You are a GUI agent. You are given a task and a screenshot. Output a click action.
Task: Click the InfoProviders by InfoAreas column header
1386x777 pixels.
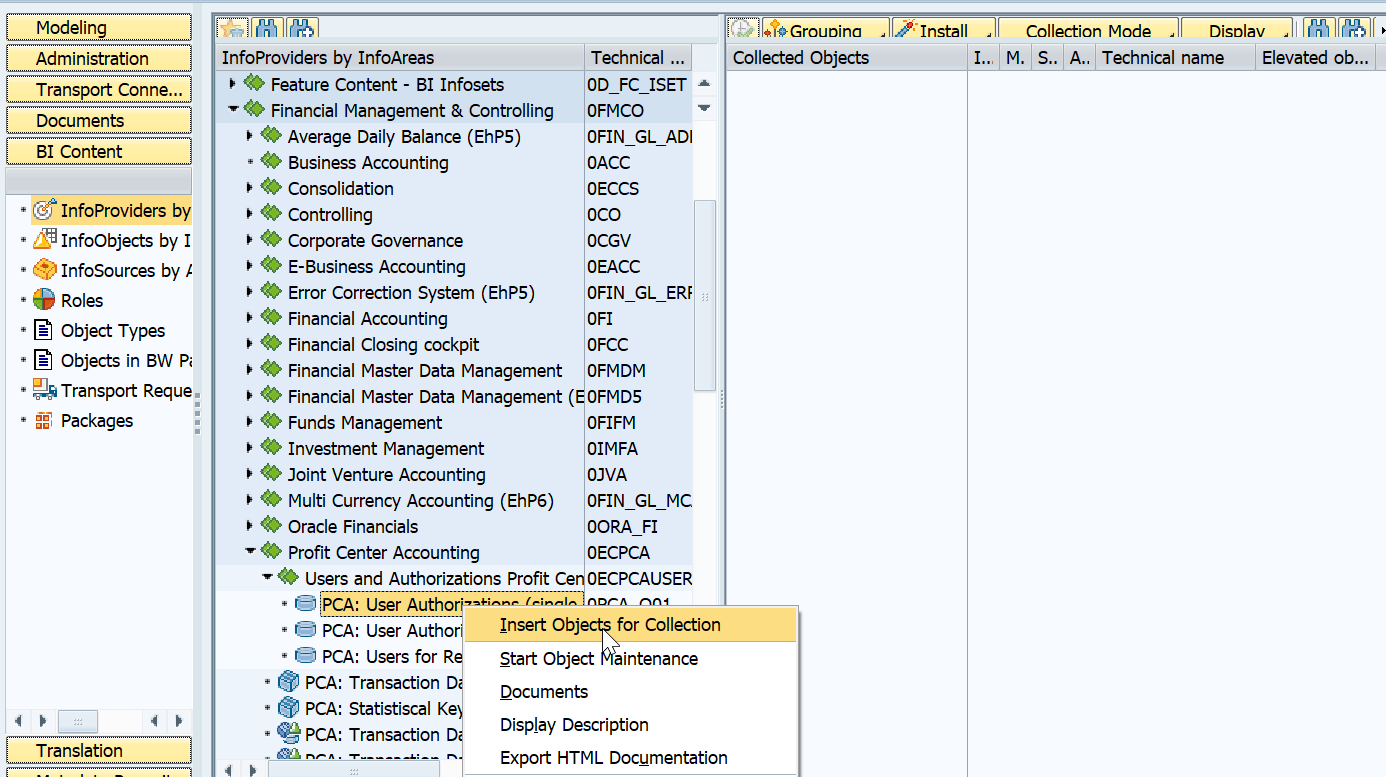(400, 58)
